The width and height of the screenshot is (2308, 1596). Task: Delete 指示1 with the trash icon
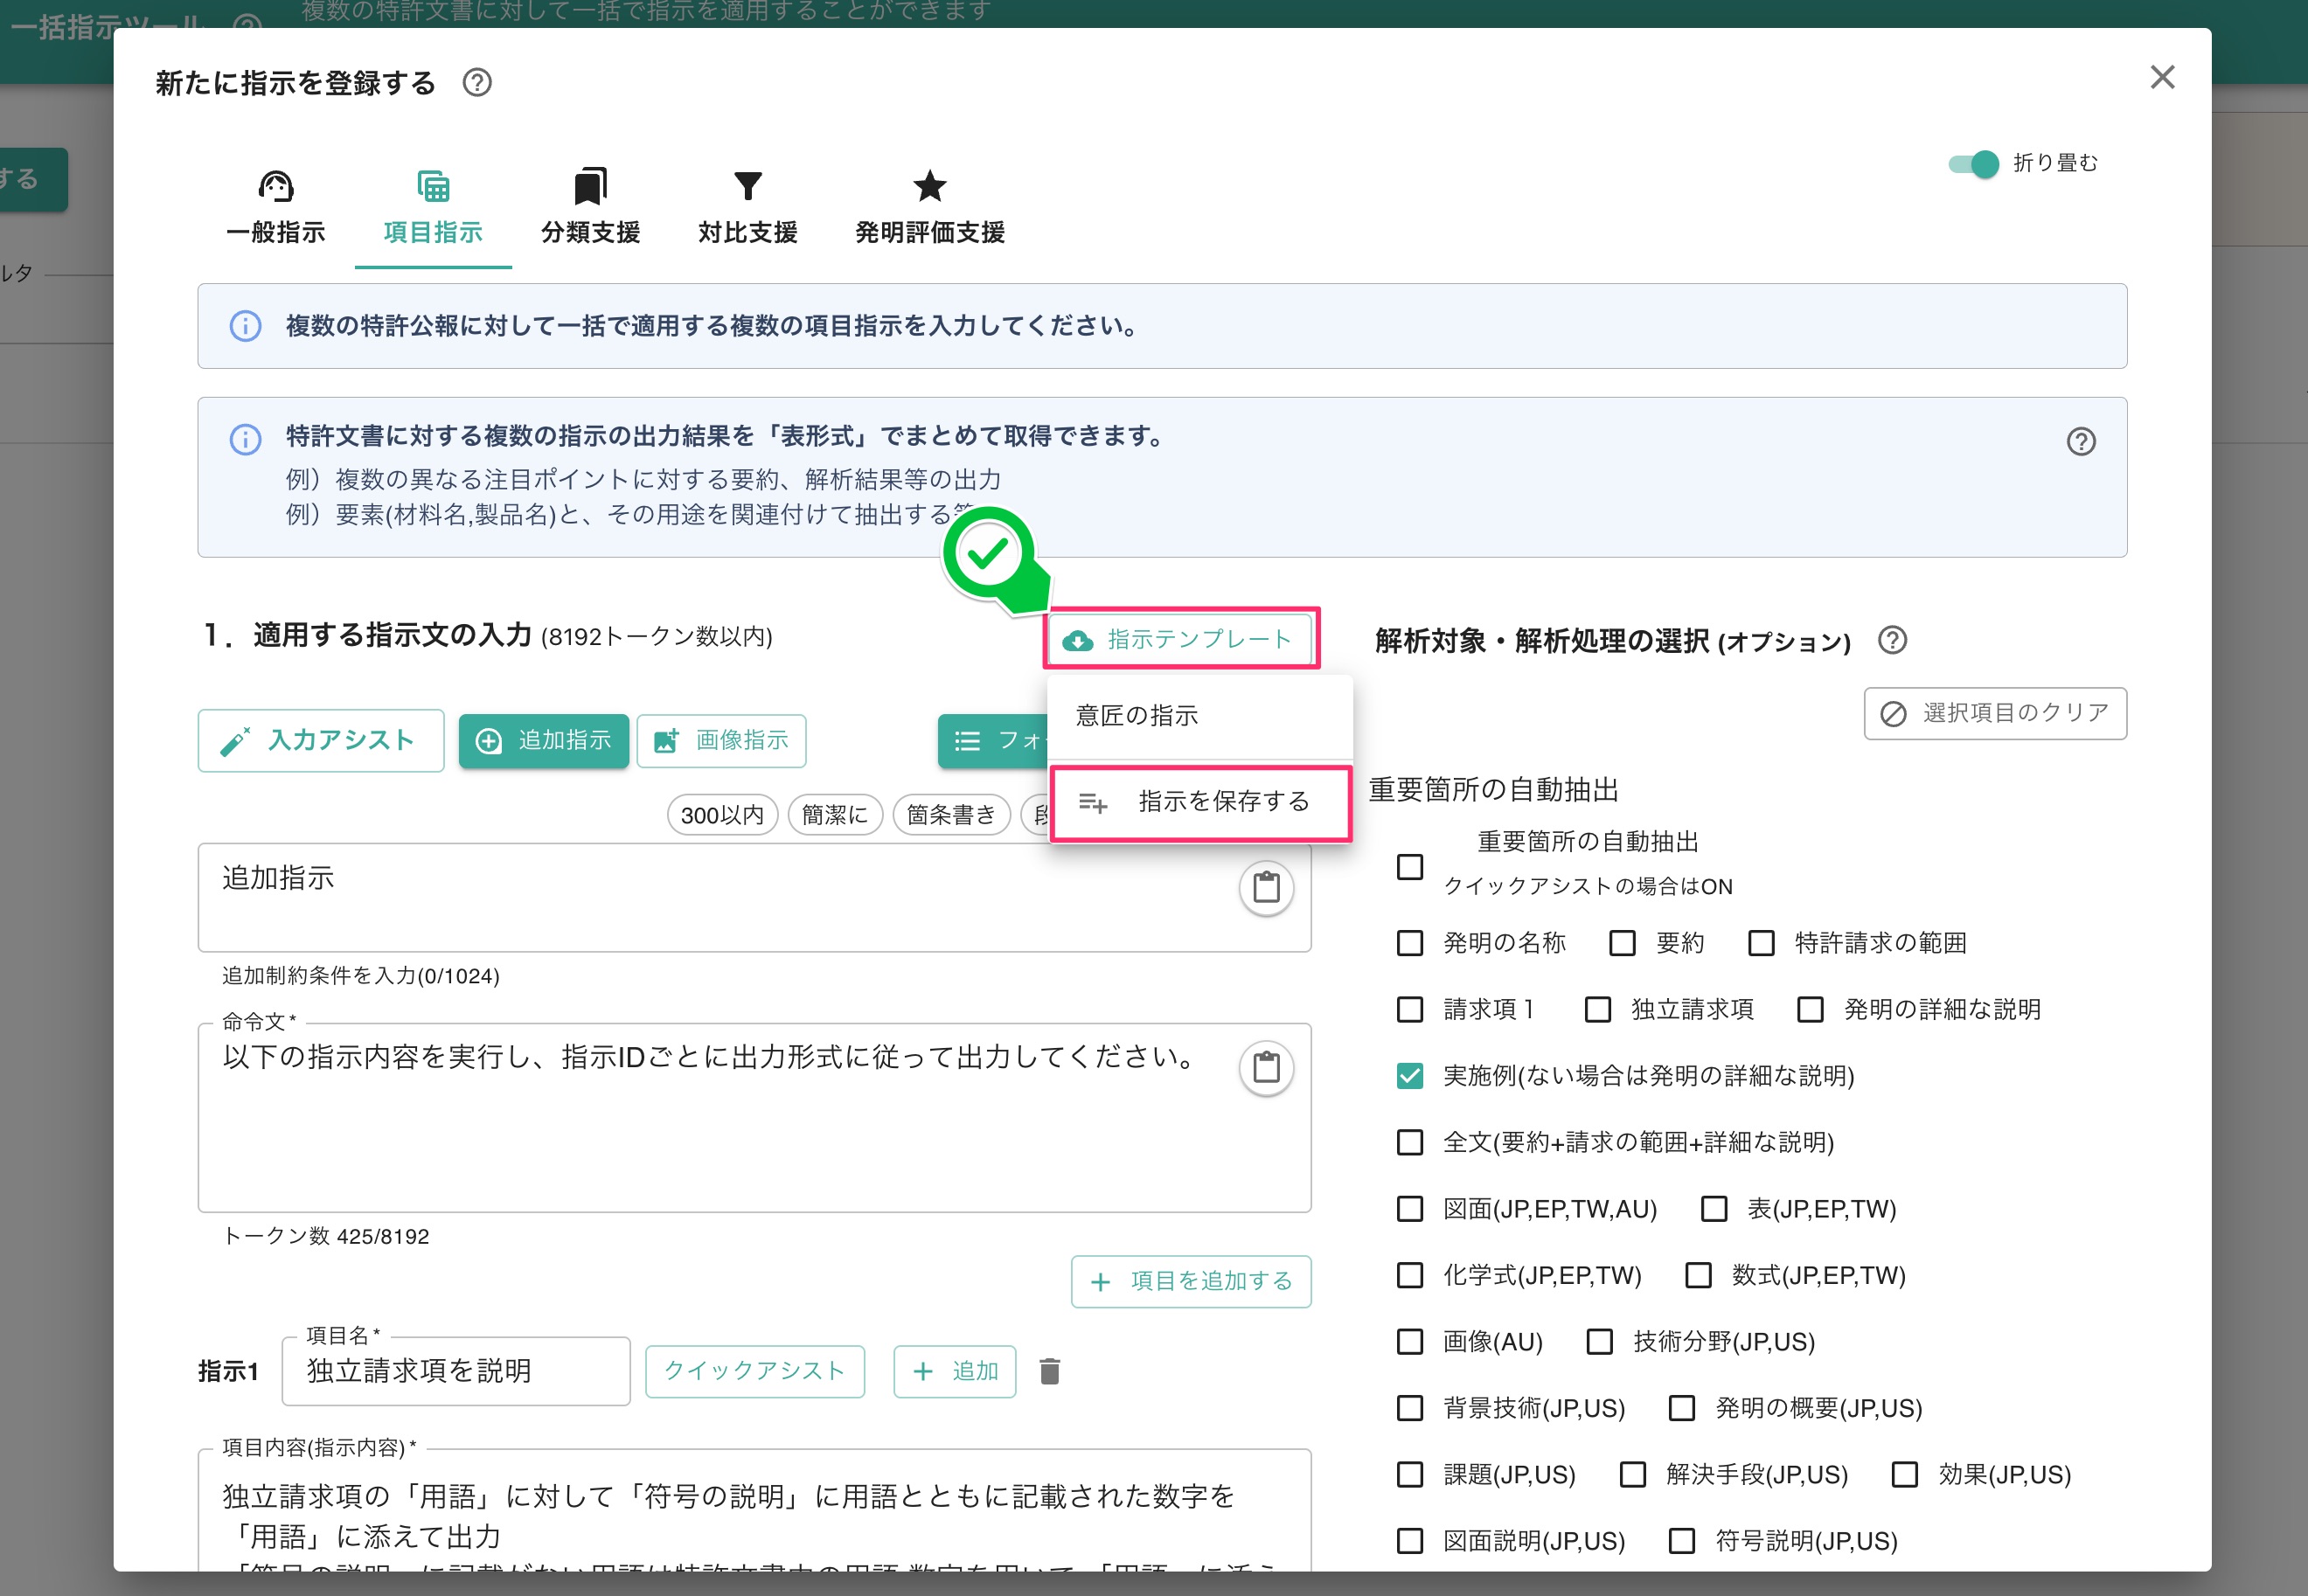click(1049, 1371)
